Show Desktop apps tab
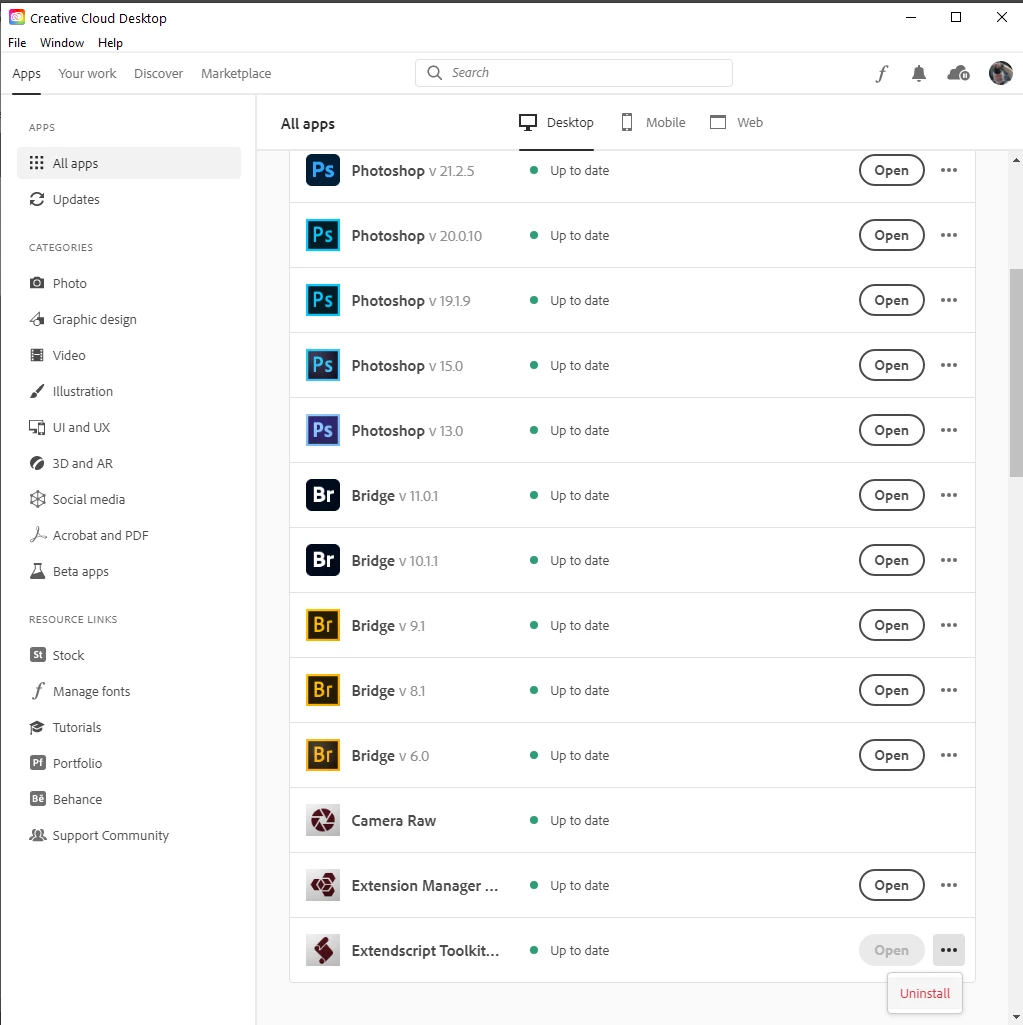Image resolution: width=1023 pixels, height=1025 pixels. pyautogui.click(x=556, y=122)
